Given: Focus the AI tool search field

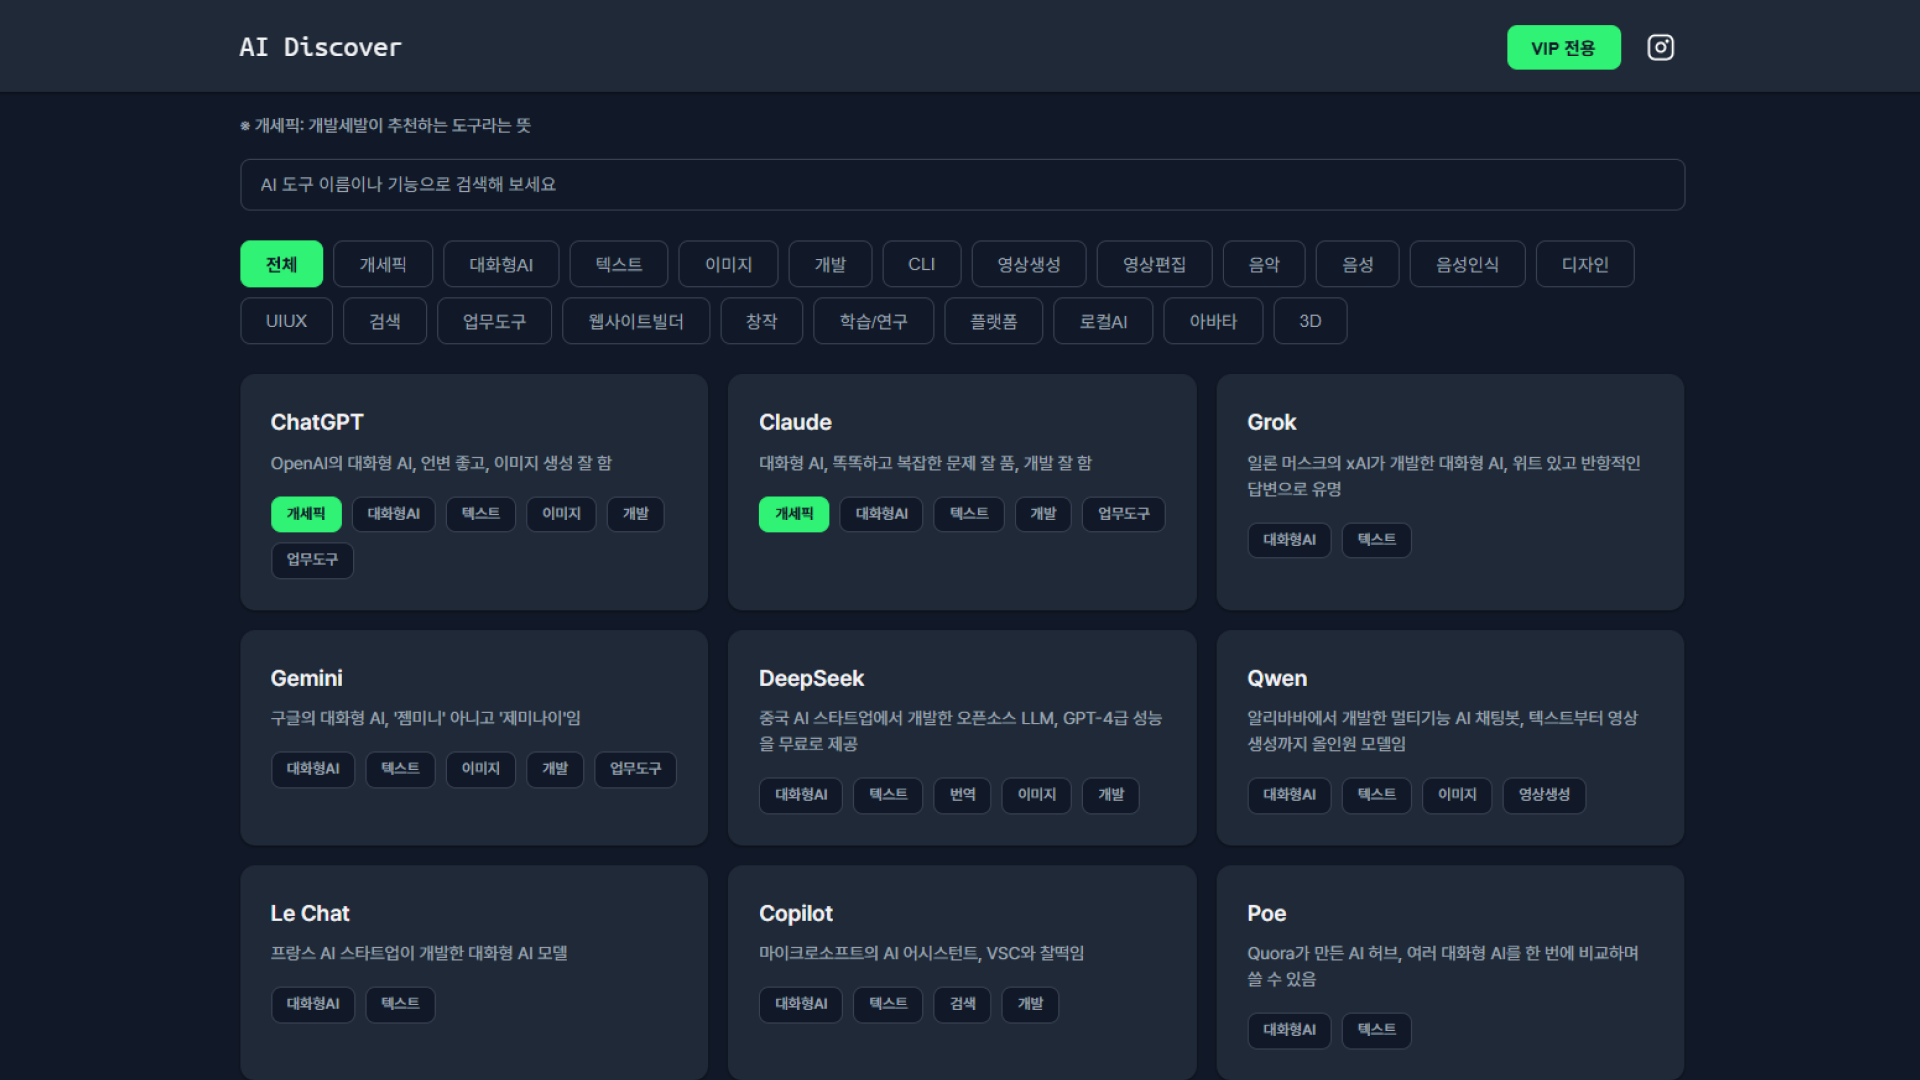Looking at the screenshot, I should pyautogui.click(x=961, y=184).
